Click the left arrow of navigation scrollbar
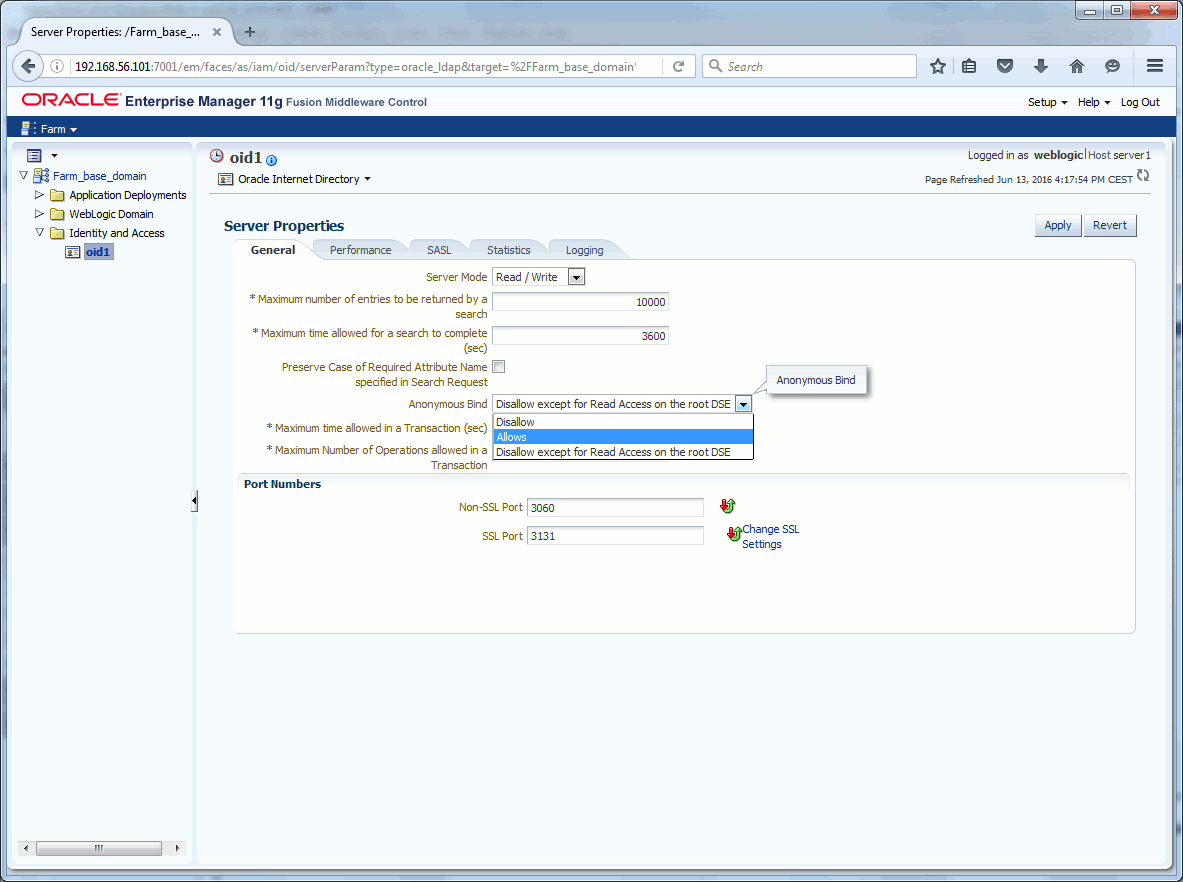 coord(26,848)
